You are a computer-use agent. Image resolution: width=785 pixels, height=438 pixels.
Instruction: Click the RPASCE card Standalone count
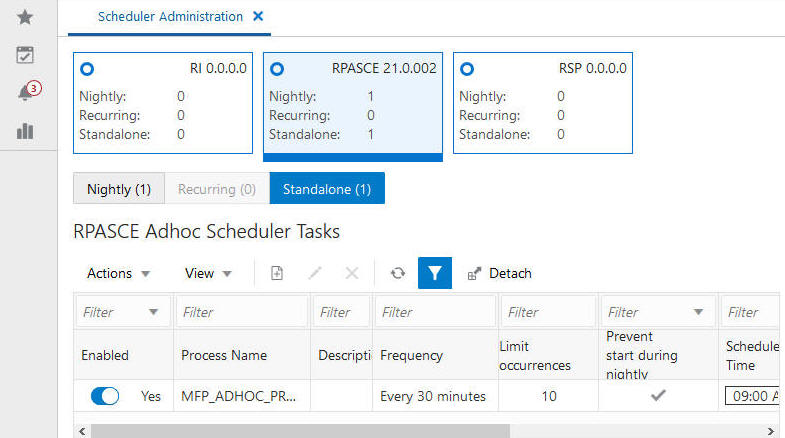coord(370,134)
